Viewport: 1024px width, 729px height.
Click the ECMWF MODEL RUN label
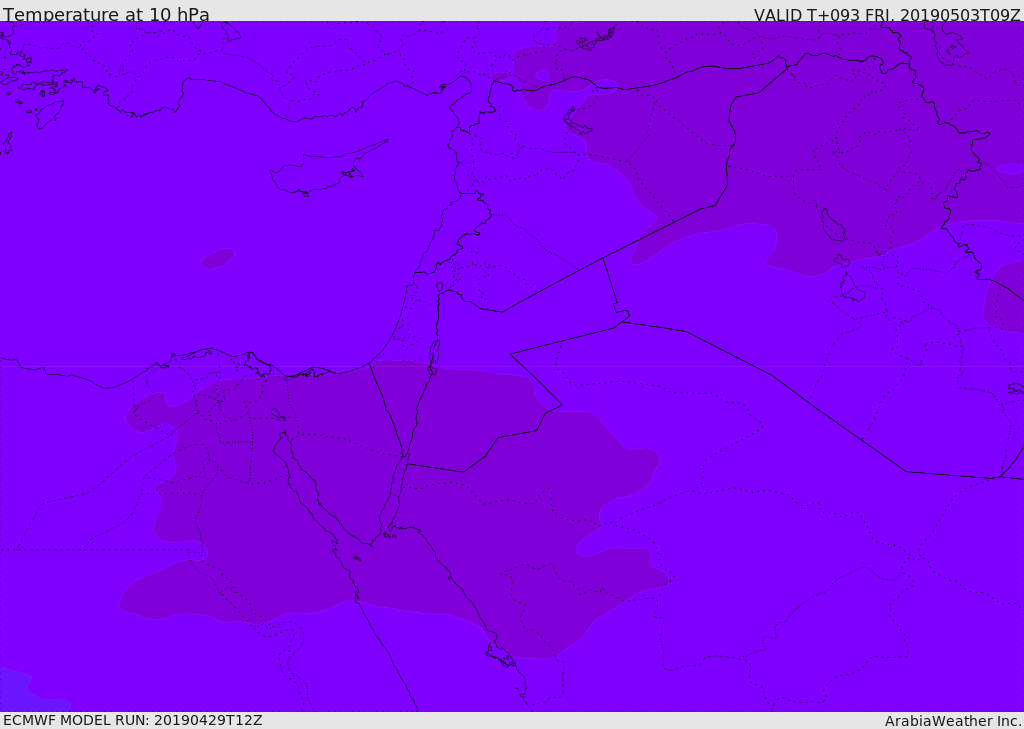point(133,720)
